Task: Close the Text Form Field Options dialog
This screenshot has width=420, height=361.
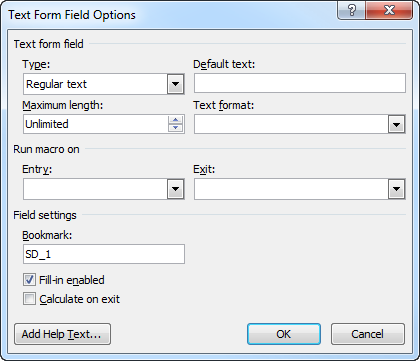Action: [389, 10]
